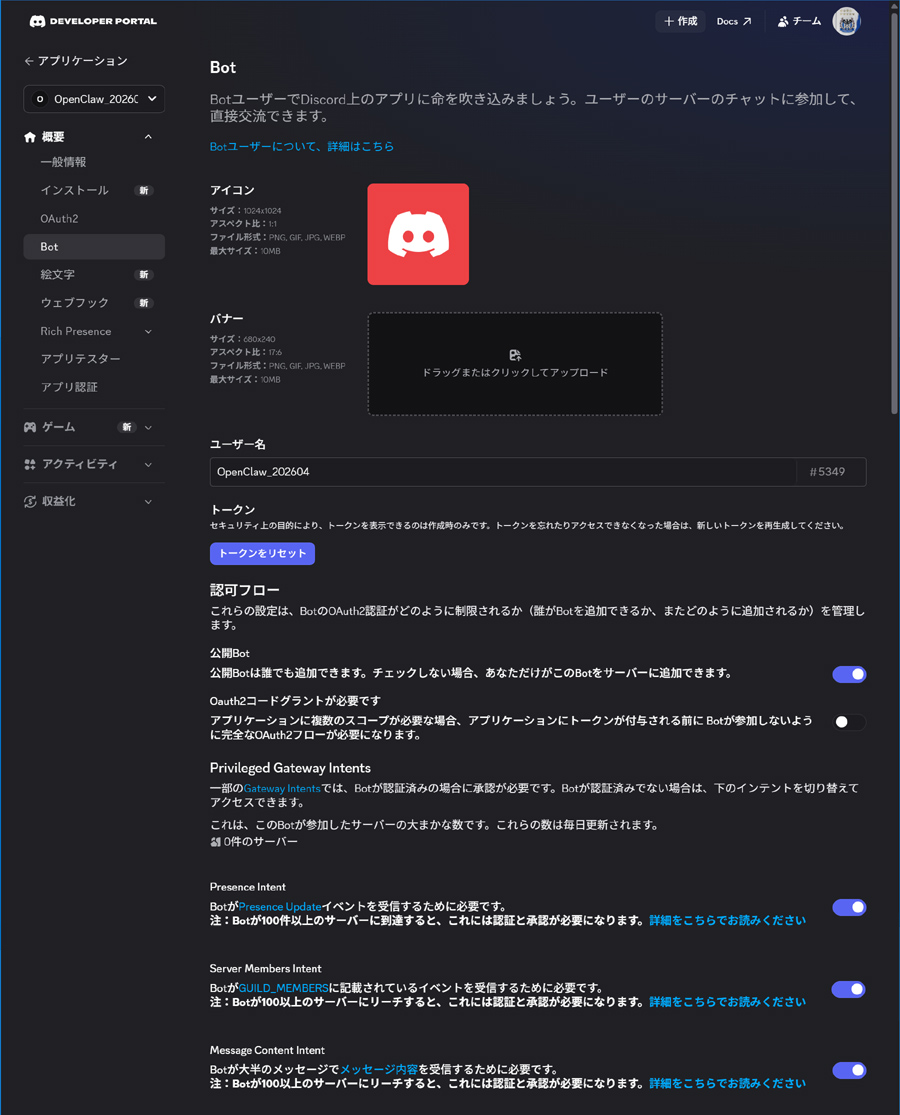Enable the OAuth2コードグラント toggle
The width and height of the screenshot is (900, 1115).
click(847, 722)
